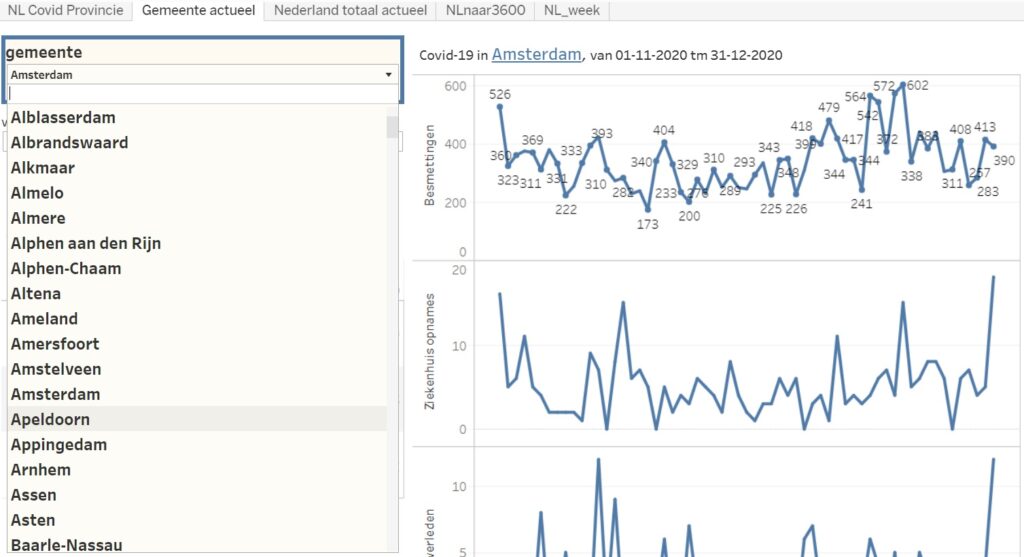Screen dimensions: 1024x557
Task: Choose Alkmaar in the dropdown list
Action: click(43, 168)
